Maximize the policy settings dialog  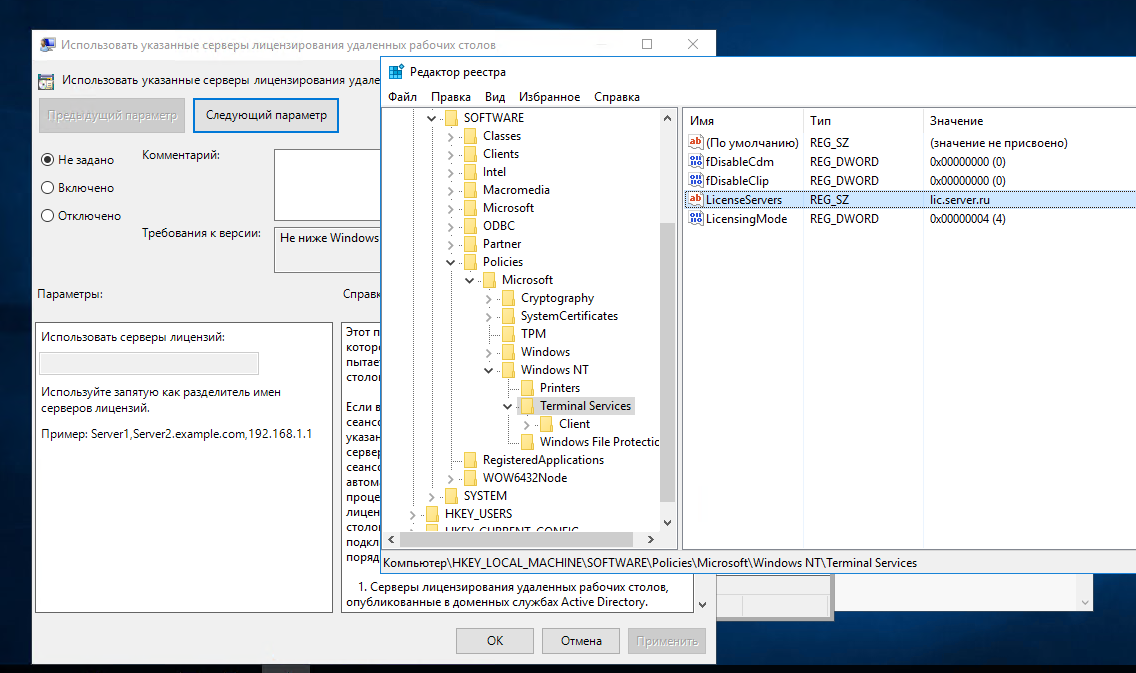click(x=647, y=44)
